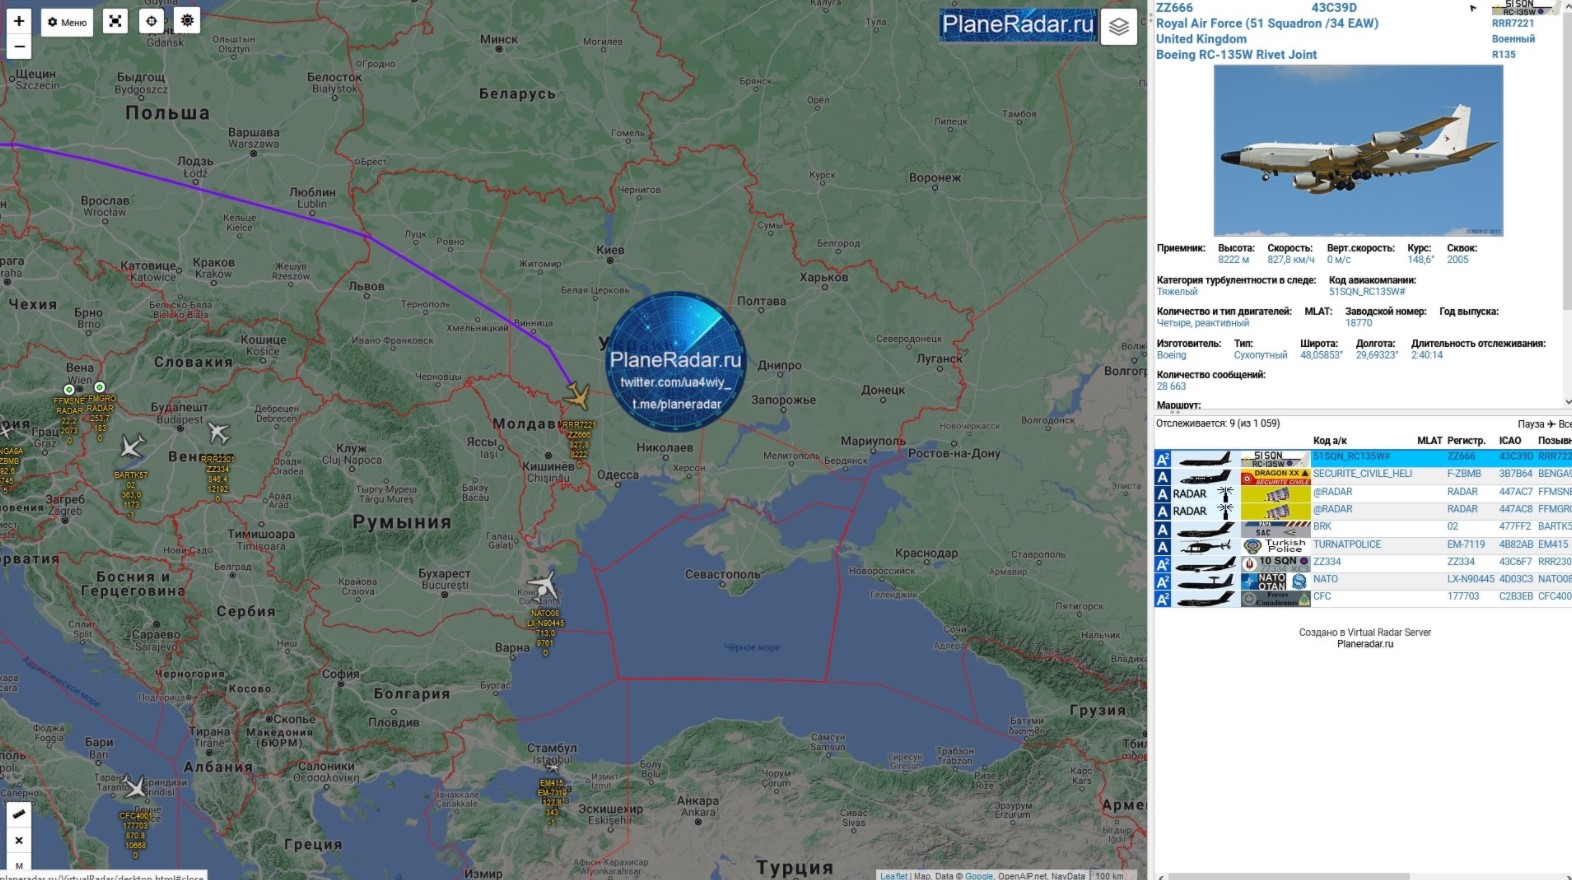Screen dimensions: 1572x880
Task: Select the CFC row in aircraft list
Action: 1363,597
